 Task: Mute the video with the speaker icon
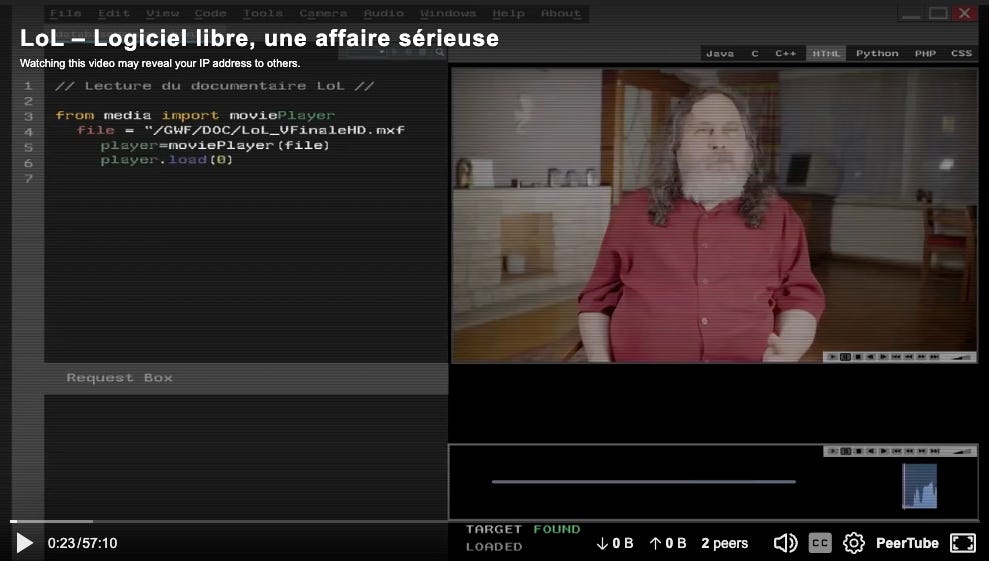[785, 543]
